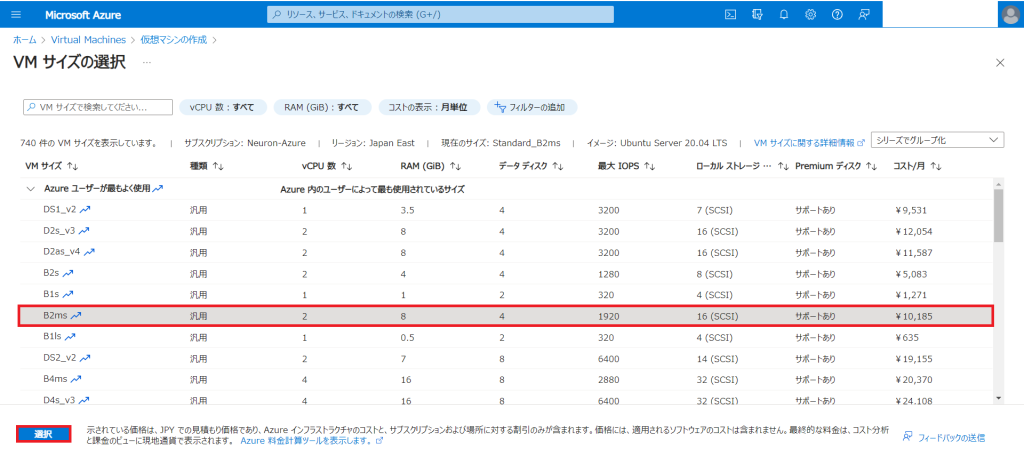This screenshot has width=1024, height=464.
Task: Go to ホーム breadcrumb
Action: tap(25, 39)
